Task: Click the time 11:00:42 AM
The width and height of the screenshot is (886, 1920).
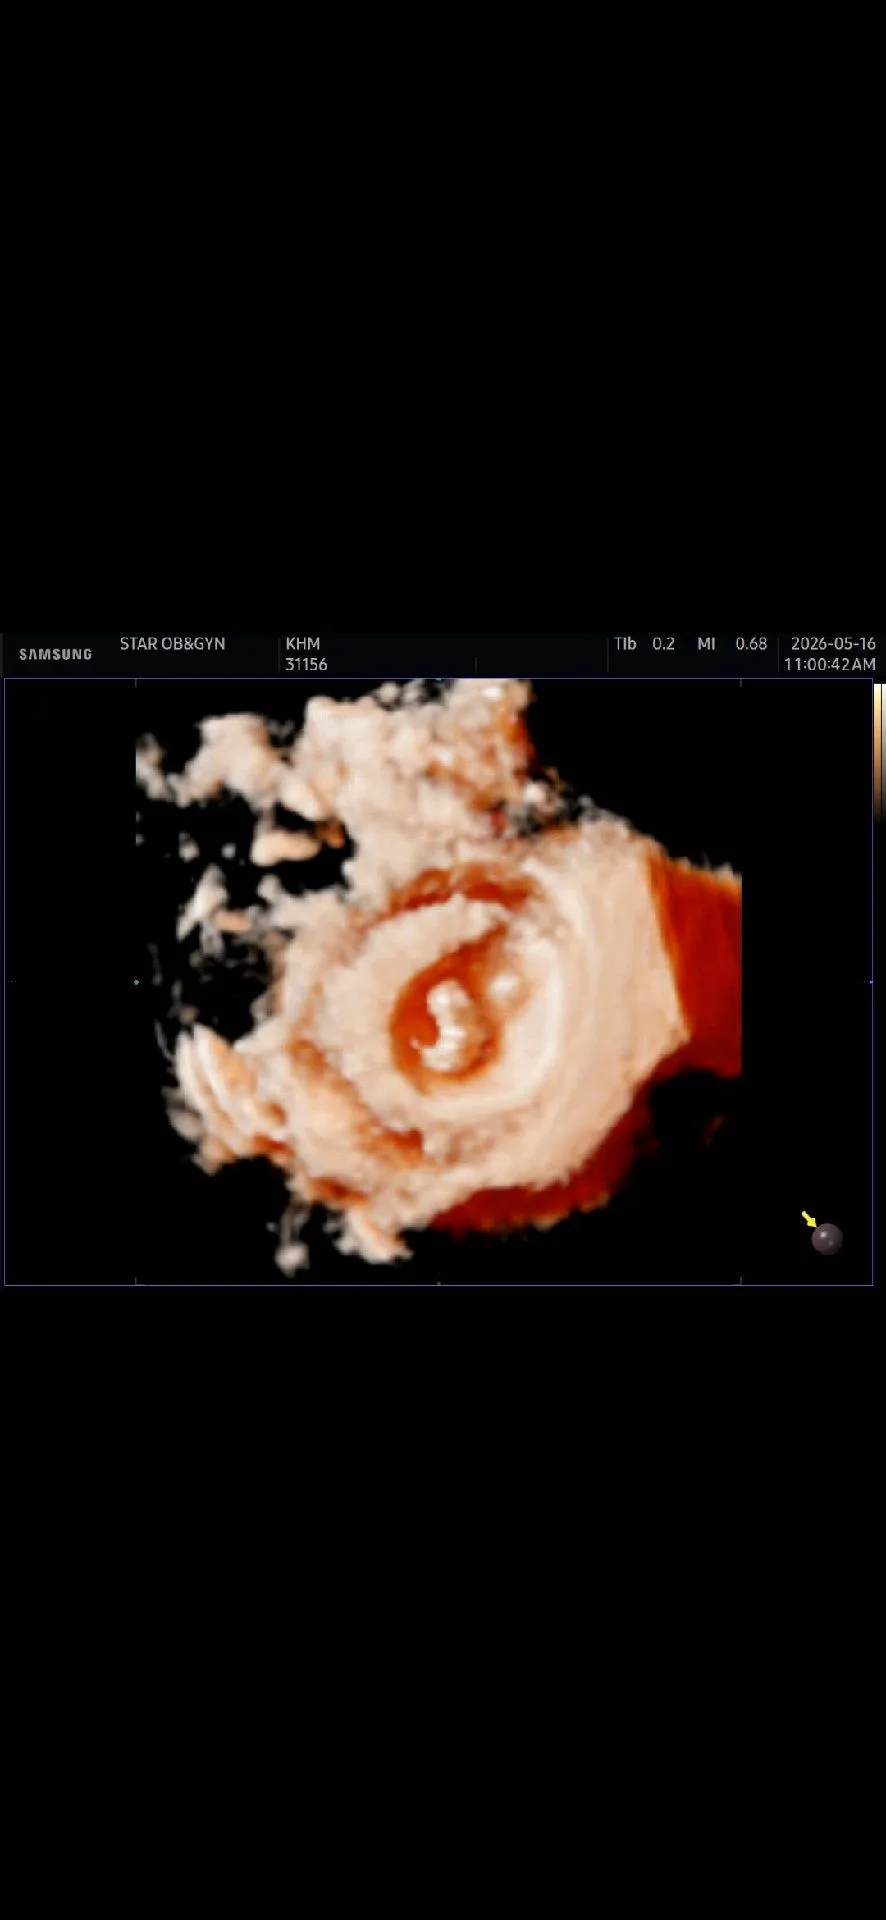Action: (829, 664)
